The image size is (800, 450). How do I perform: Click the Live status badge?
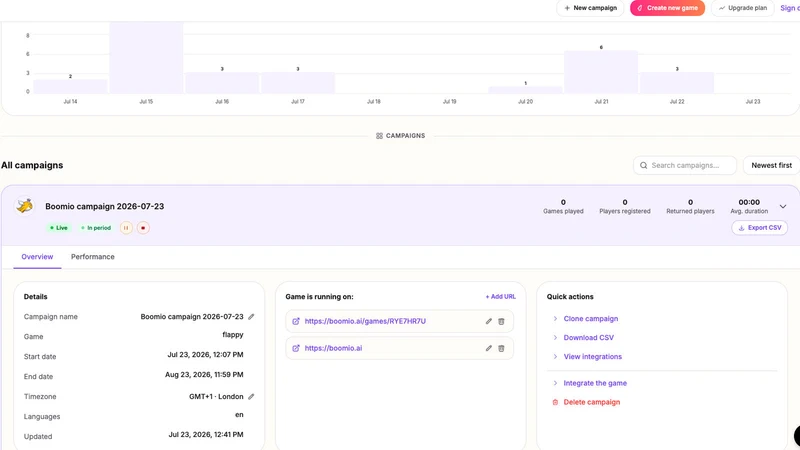pyautogui.click(x=59, y=228)
